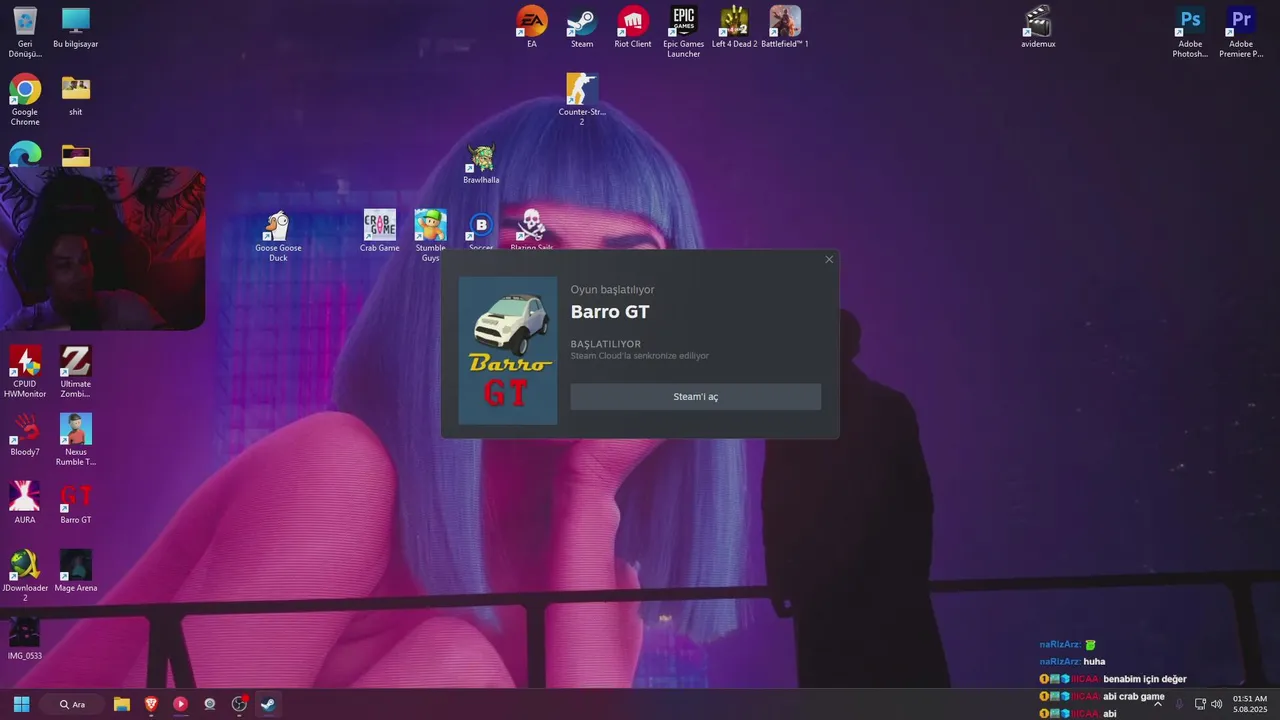Select the Nexus Rumble desktop shortcut
The height and width of the screenshot is (720, 1280).
click(x=76, y=439)
